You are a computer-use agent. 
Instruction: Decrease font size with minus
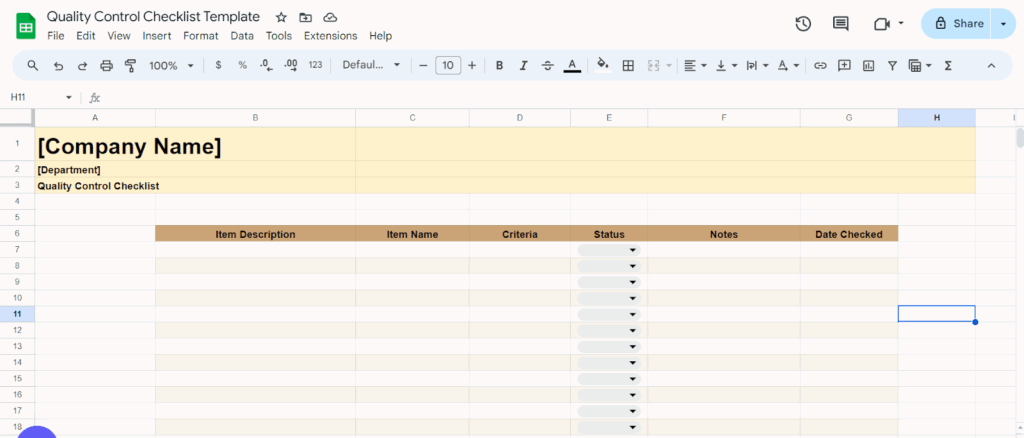coord(423,65)
